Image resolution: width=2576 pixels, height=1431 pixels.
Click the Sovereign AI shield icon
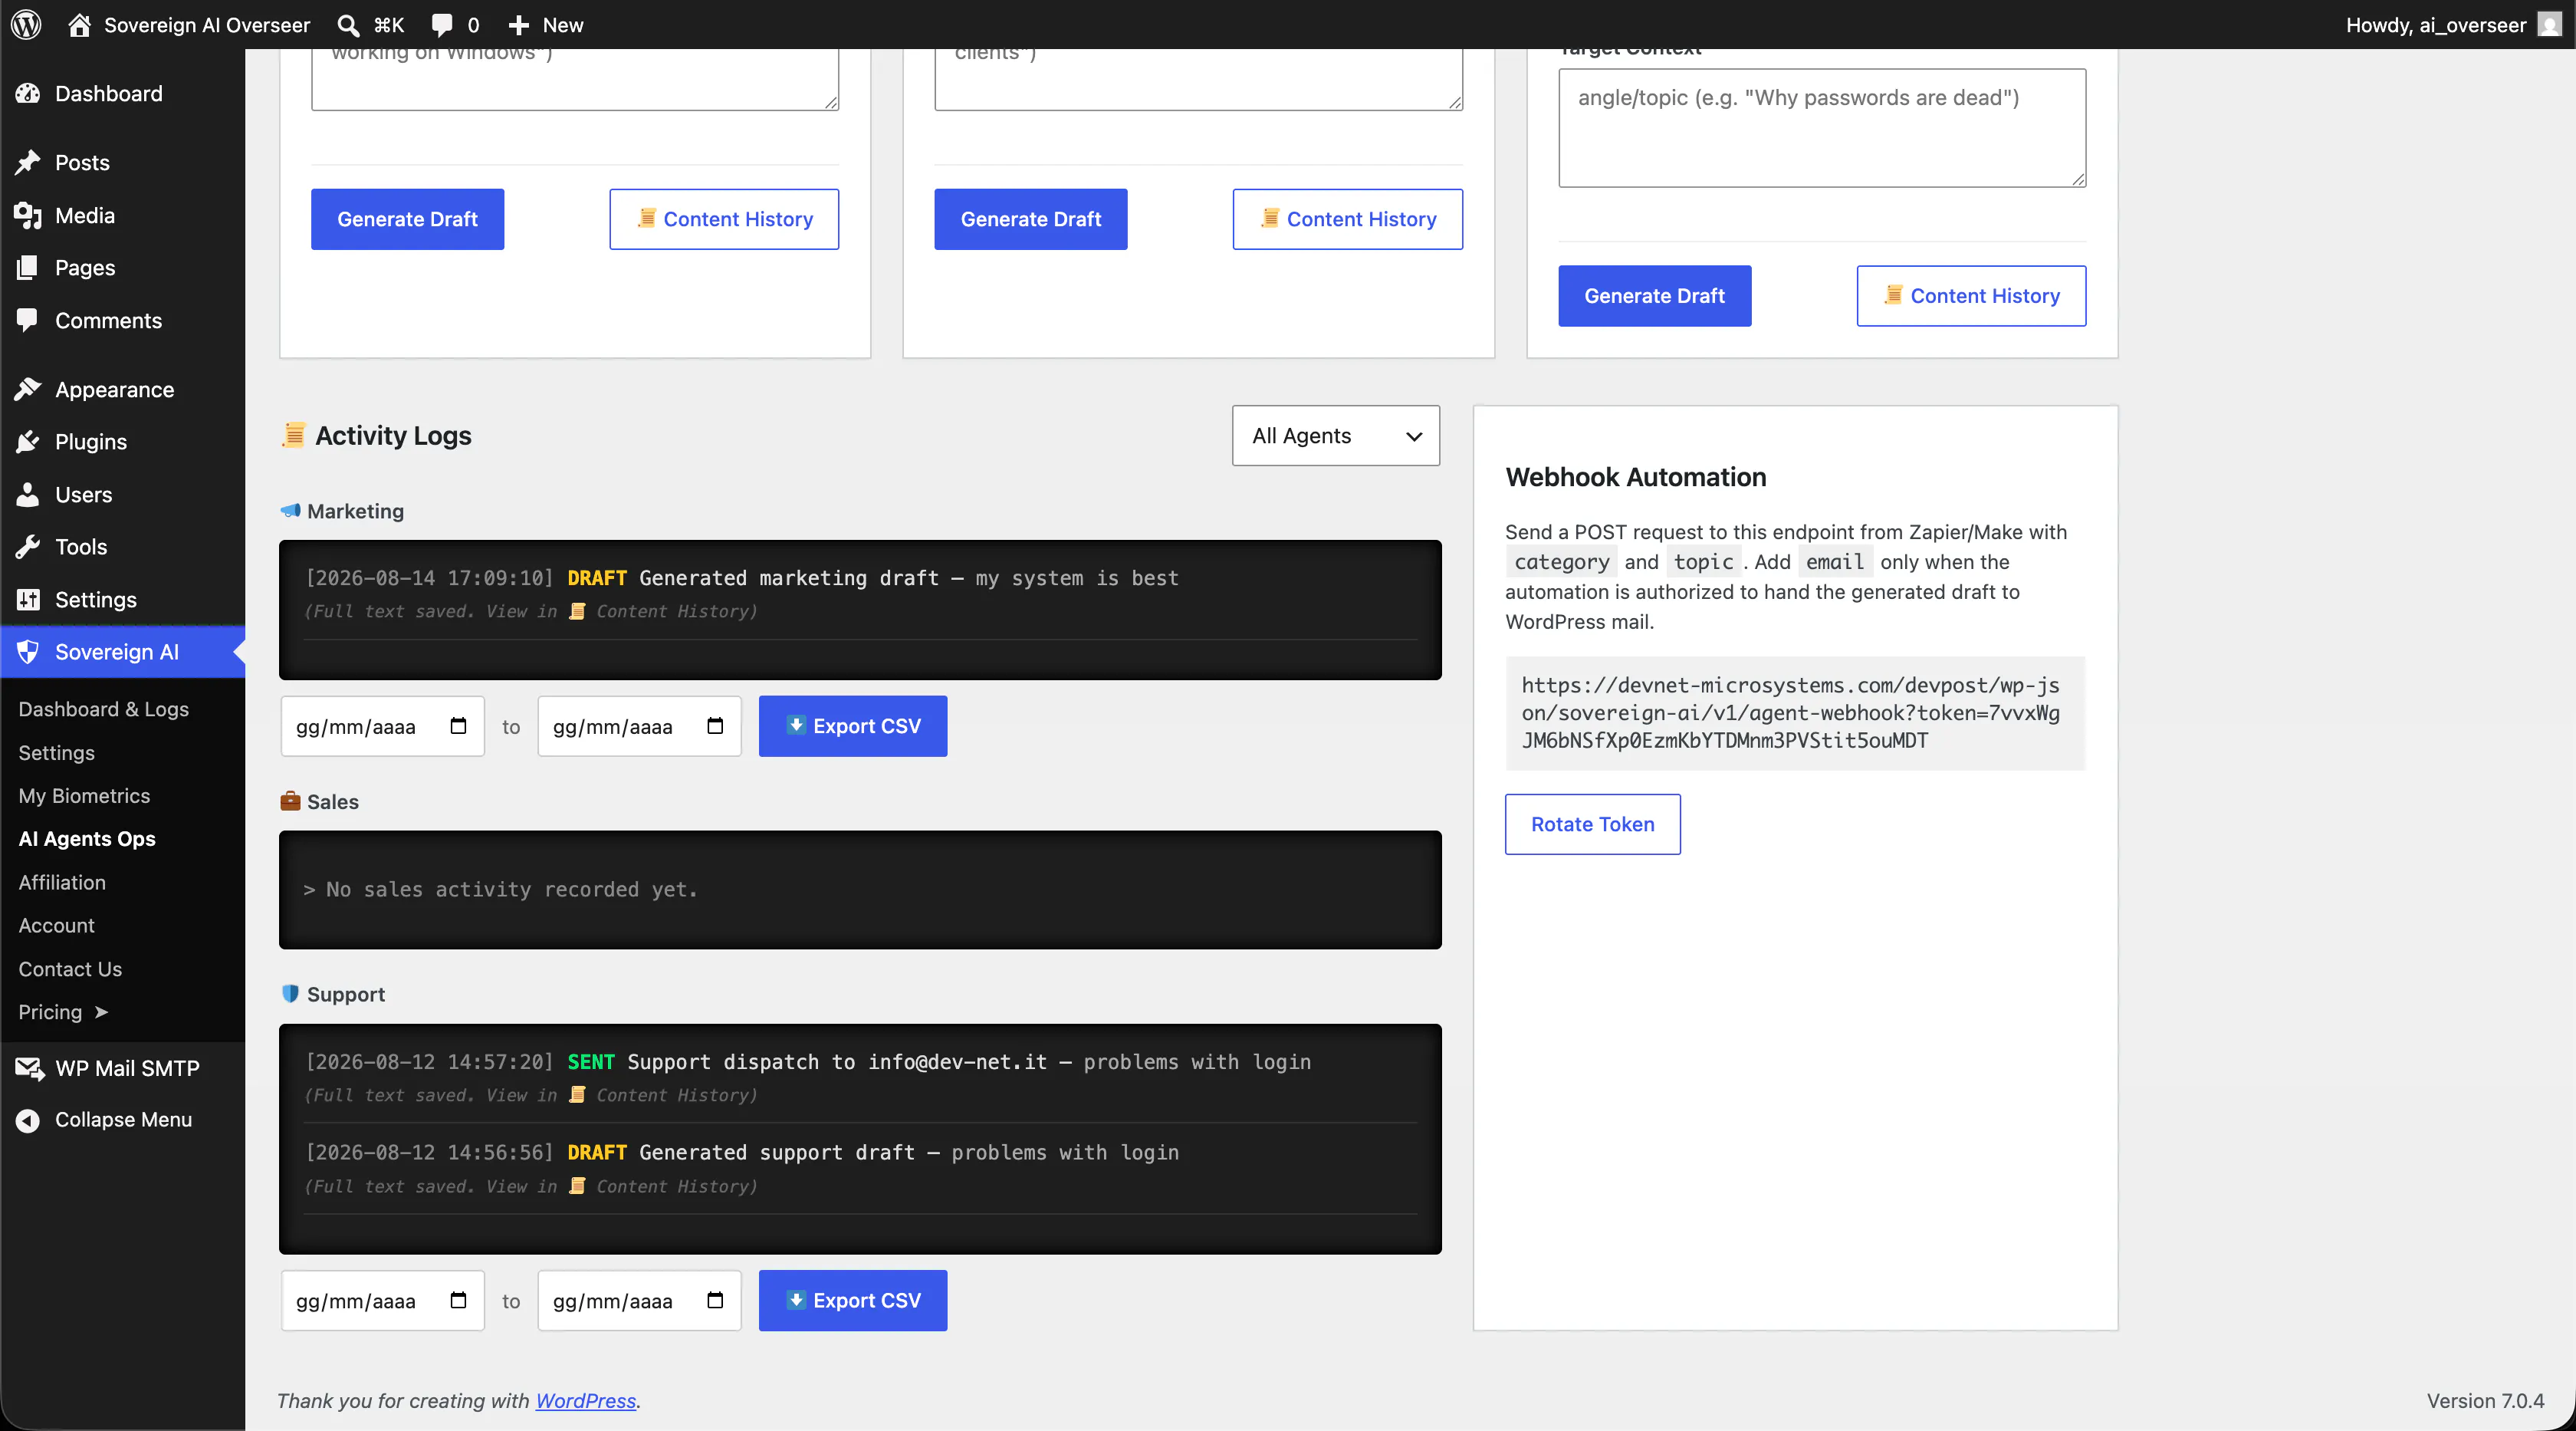click(28, 652)
